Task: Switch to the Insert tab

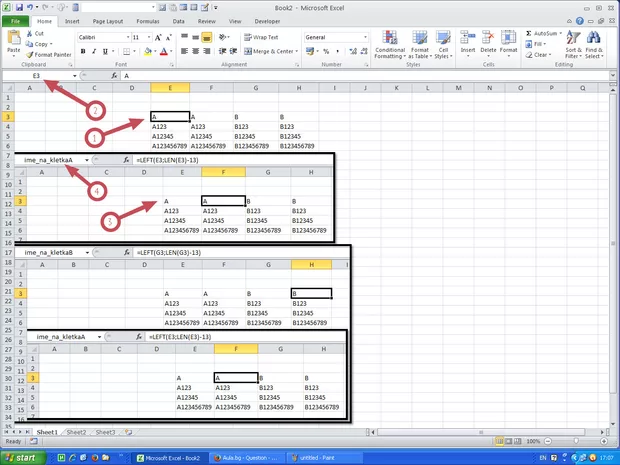Action: point(72,21)
